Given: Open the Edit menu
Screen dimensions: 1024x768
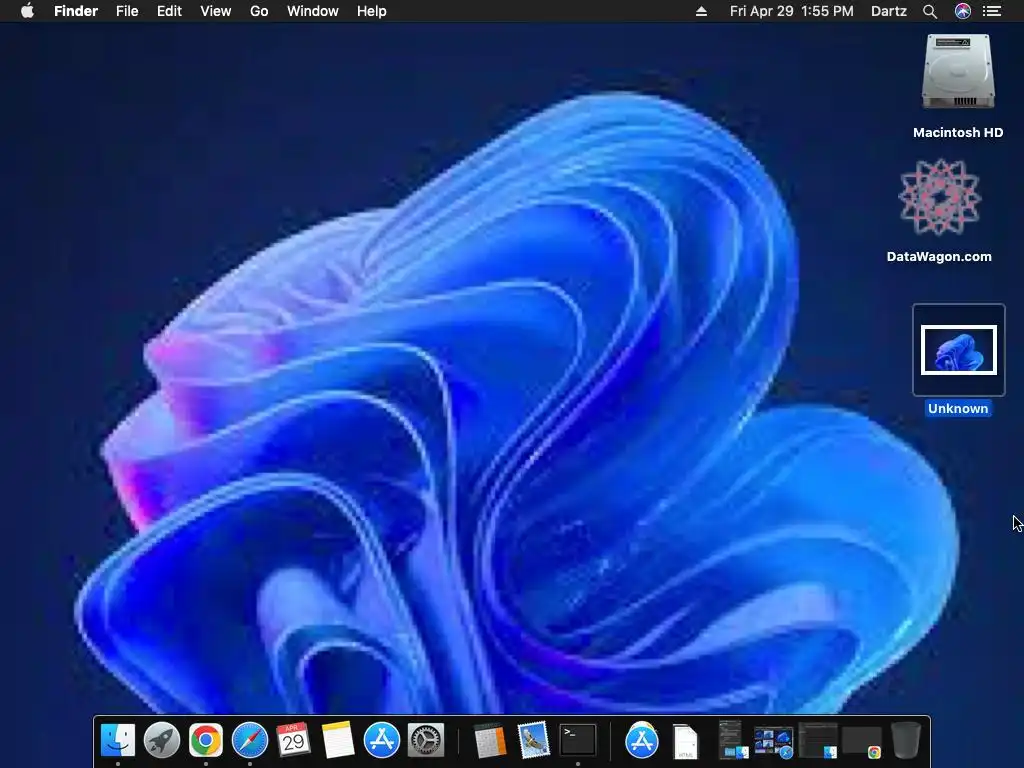Looking at the screenshot, I should [x=169, y=11].
